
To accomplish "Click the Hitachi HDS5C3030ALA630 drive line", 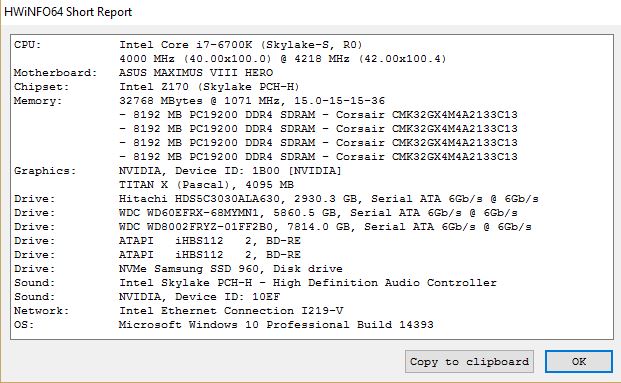I will click(x=329, y=199).
